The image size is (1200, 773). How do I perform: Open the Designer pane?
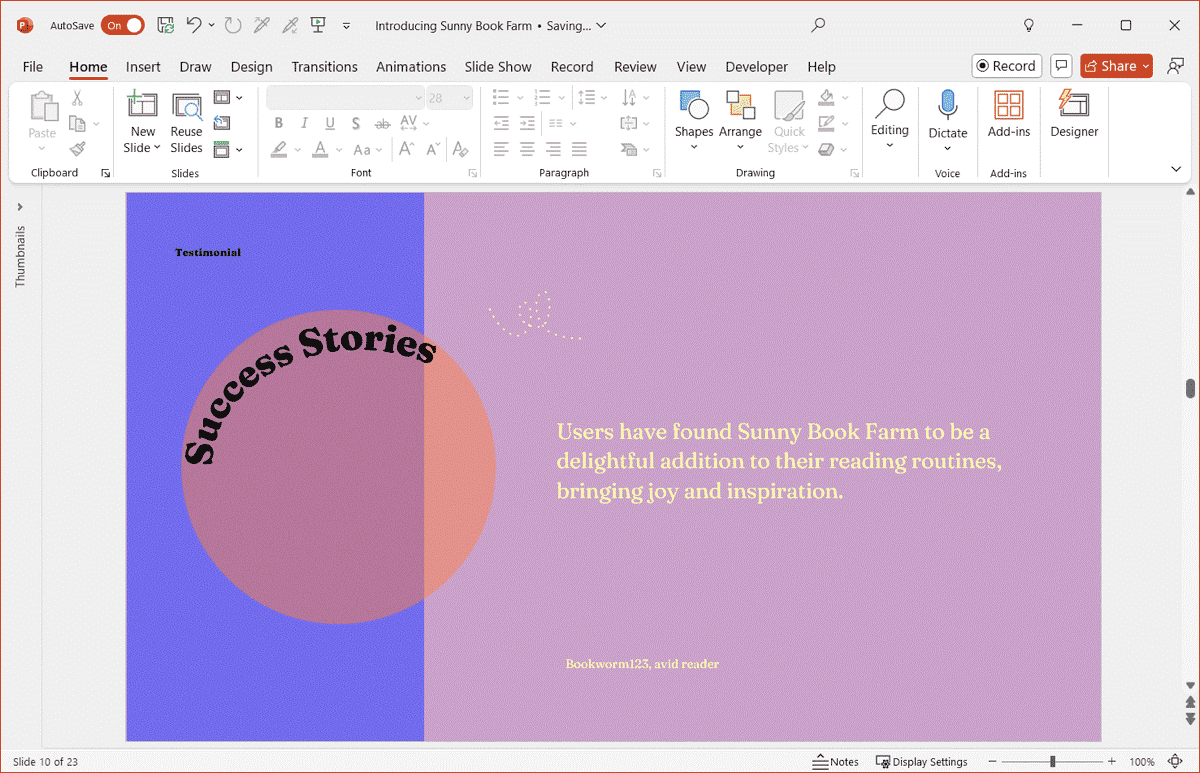coord(1074,113)
